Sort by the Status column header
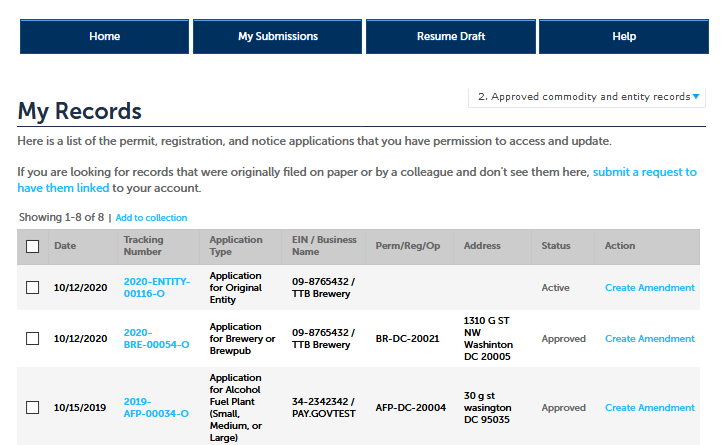728x445 pixels. click(556, 246)
